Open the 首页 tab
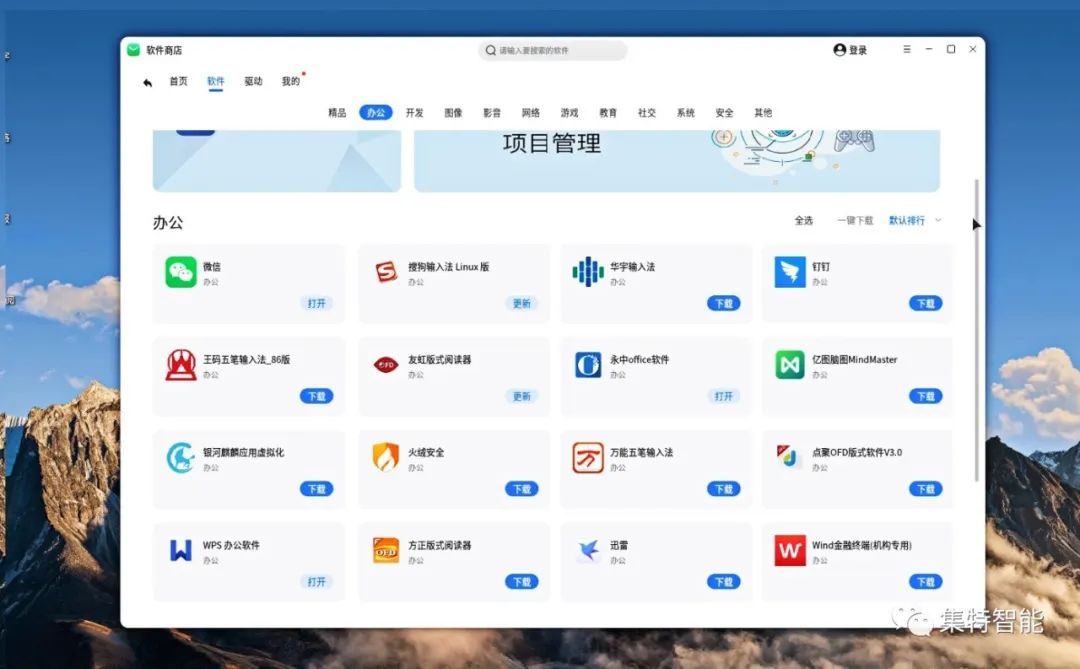The width and height of the screenshot is (1080, 669). pos(178,81)
